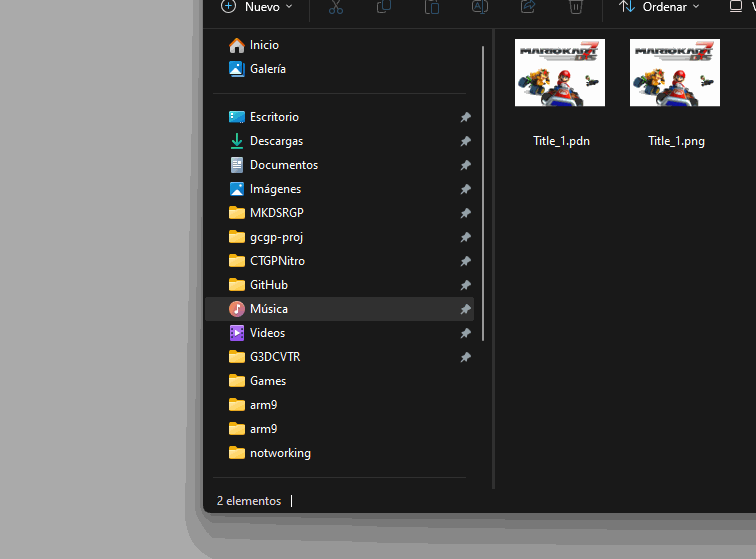Click the pin icon beside GitHub
Image resolution: width=756 pixels, height=559 pixels.
pos(465,285)
